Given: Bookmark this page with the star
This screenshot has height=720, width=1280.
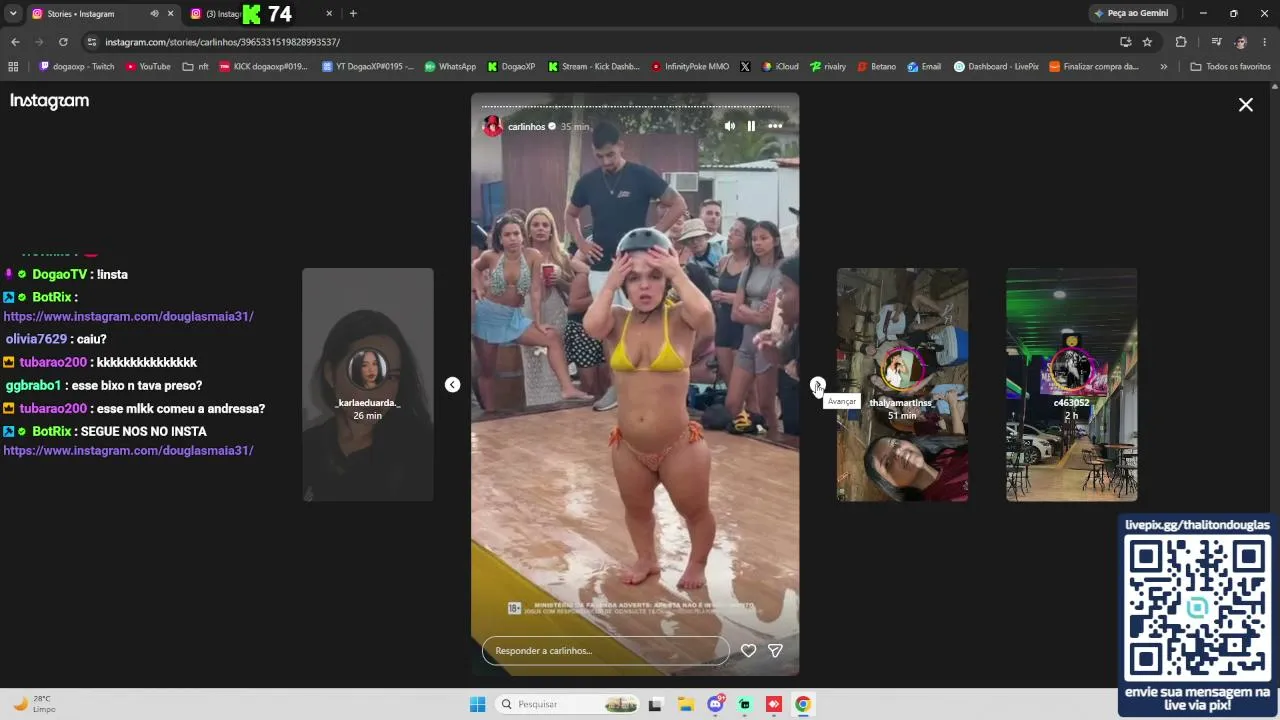Looking at the screenshot, I should pos(1147,42).
